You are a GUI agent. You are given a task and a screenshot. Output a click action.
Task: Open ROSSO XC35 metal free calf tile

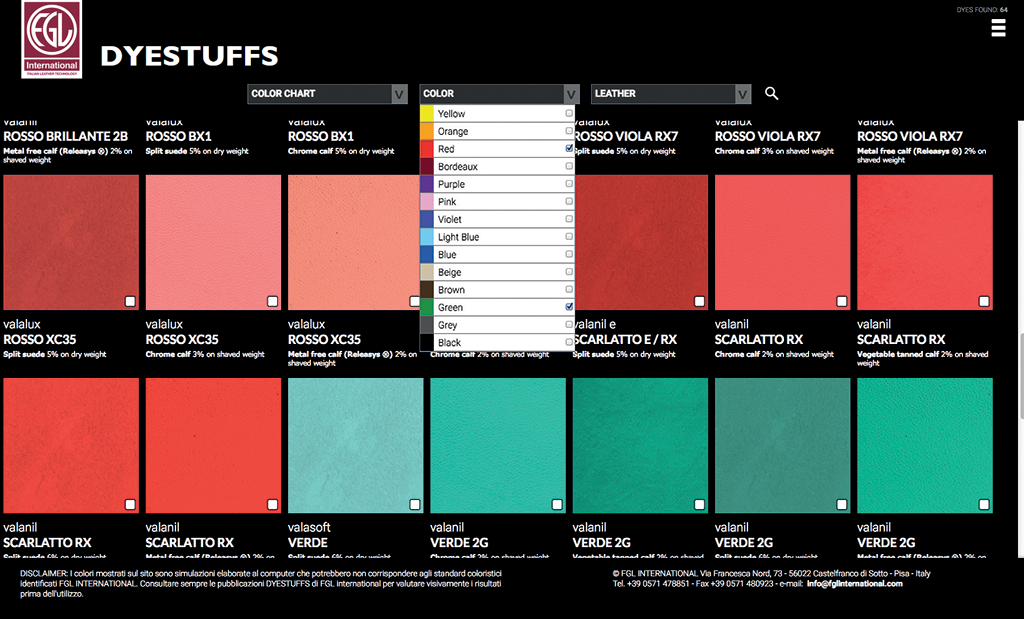pos(353,242)
